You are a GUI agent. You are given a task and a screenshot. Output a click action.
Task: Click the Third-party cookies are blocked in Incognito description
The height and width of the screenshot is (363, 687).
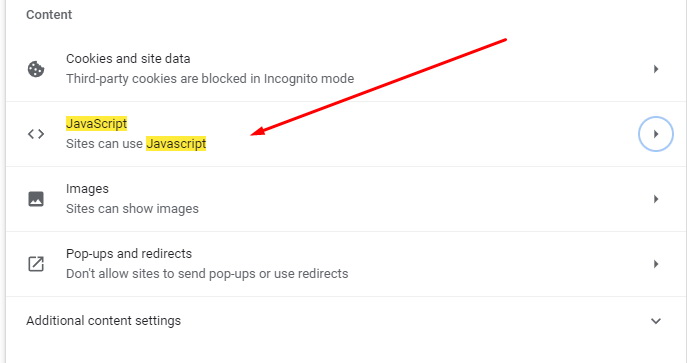tap(210, 79)
